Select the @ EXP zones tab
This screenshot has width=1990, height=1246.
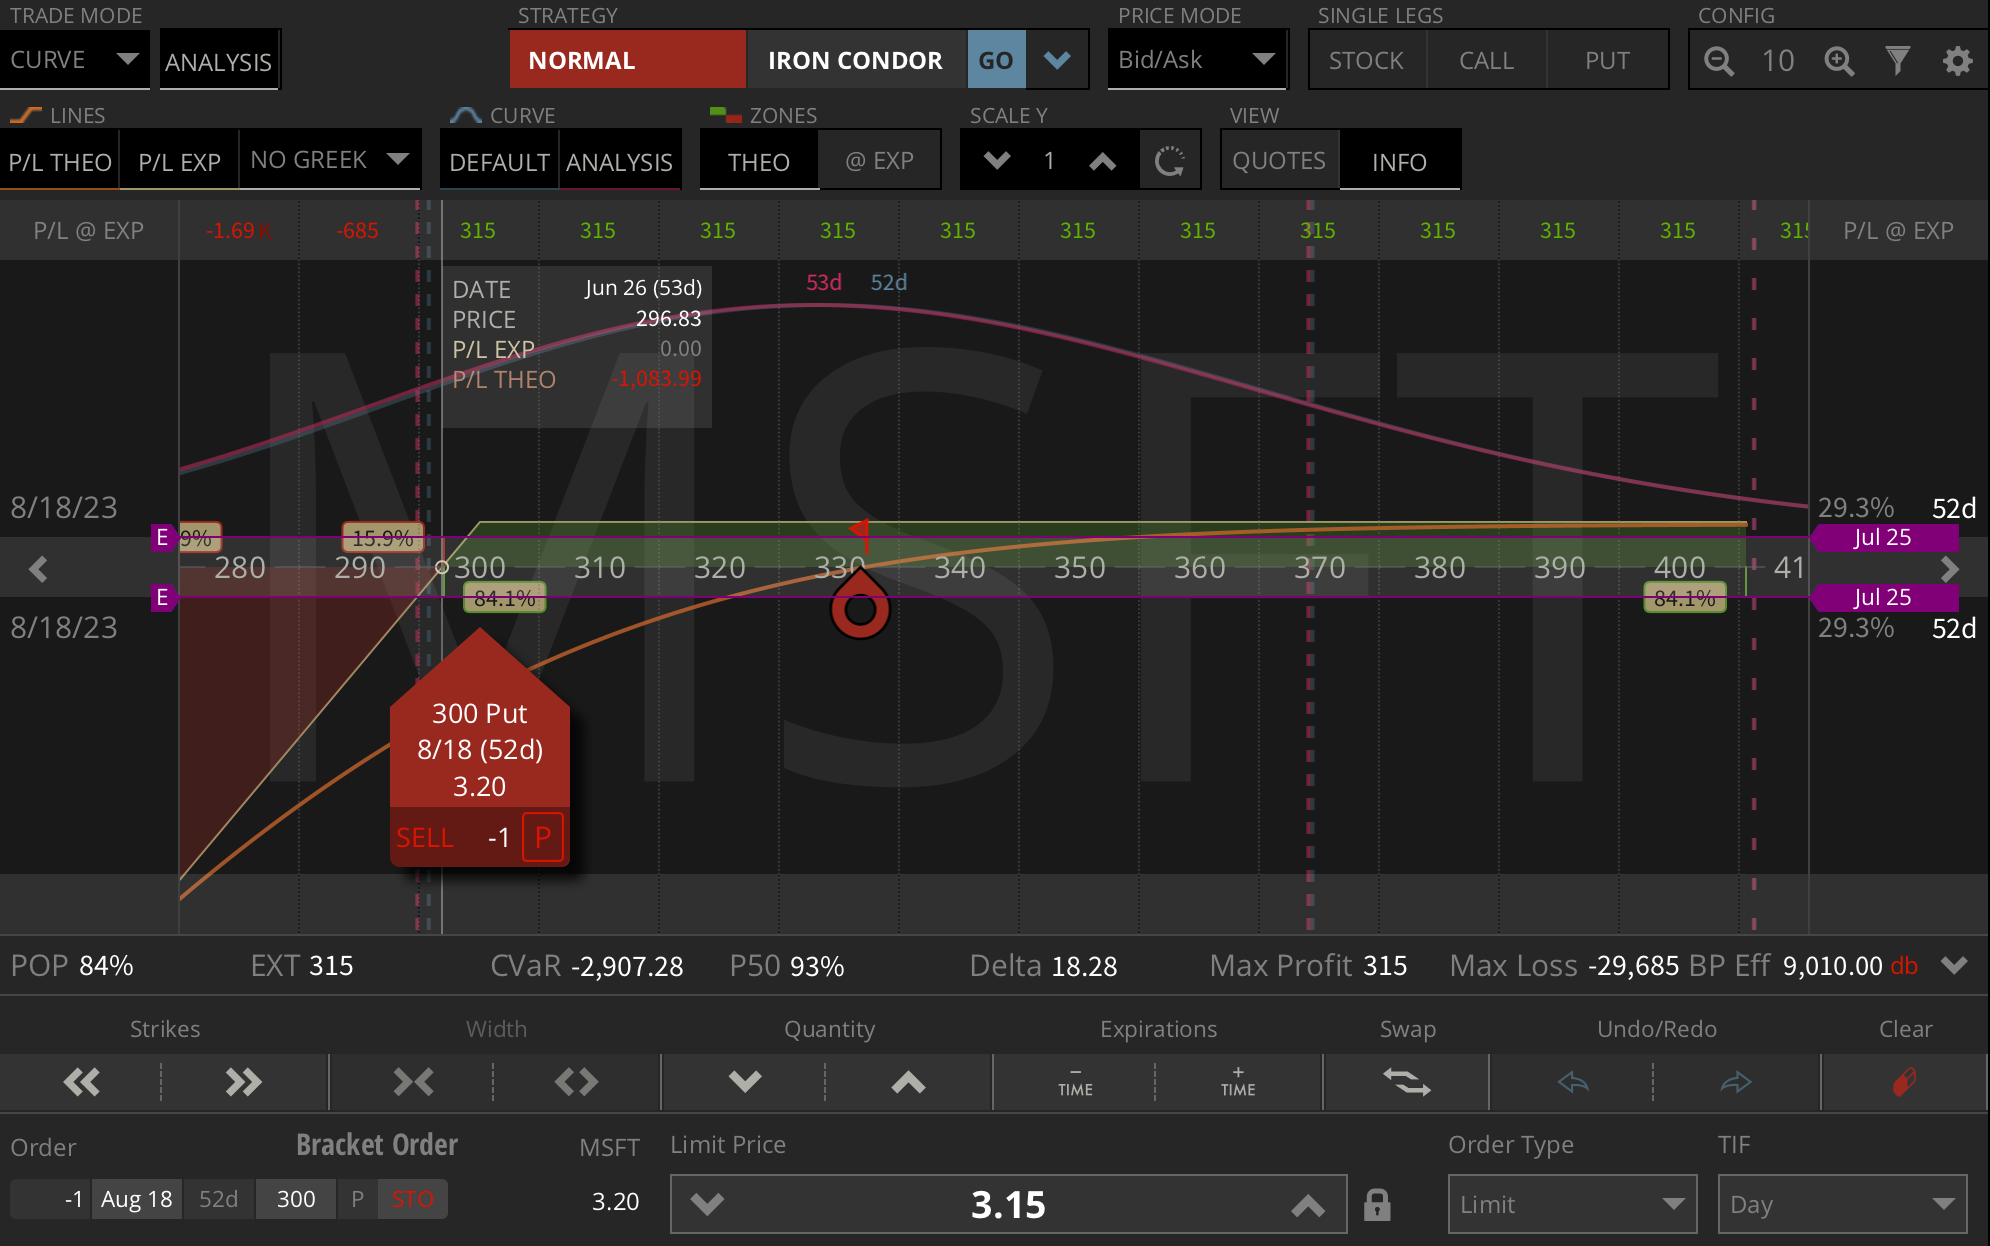pos(880,160)
